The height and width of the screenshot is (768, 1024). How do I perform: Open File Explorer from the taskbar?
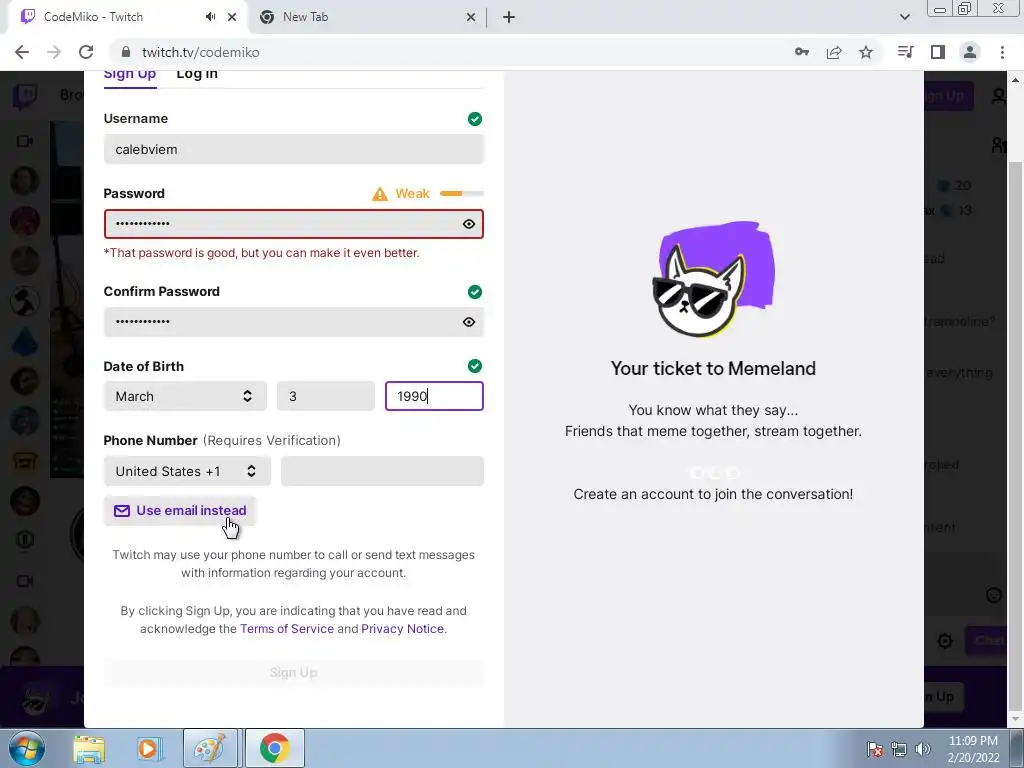coord(89,748)
